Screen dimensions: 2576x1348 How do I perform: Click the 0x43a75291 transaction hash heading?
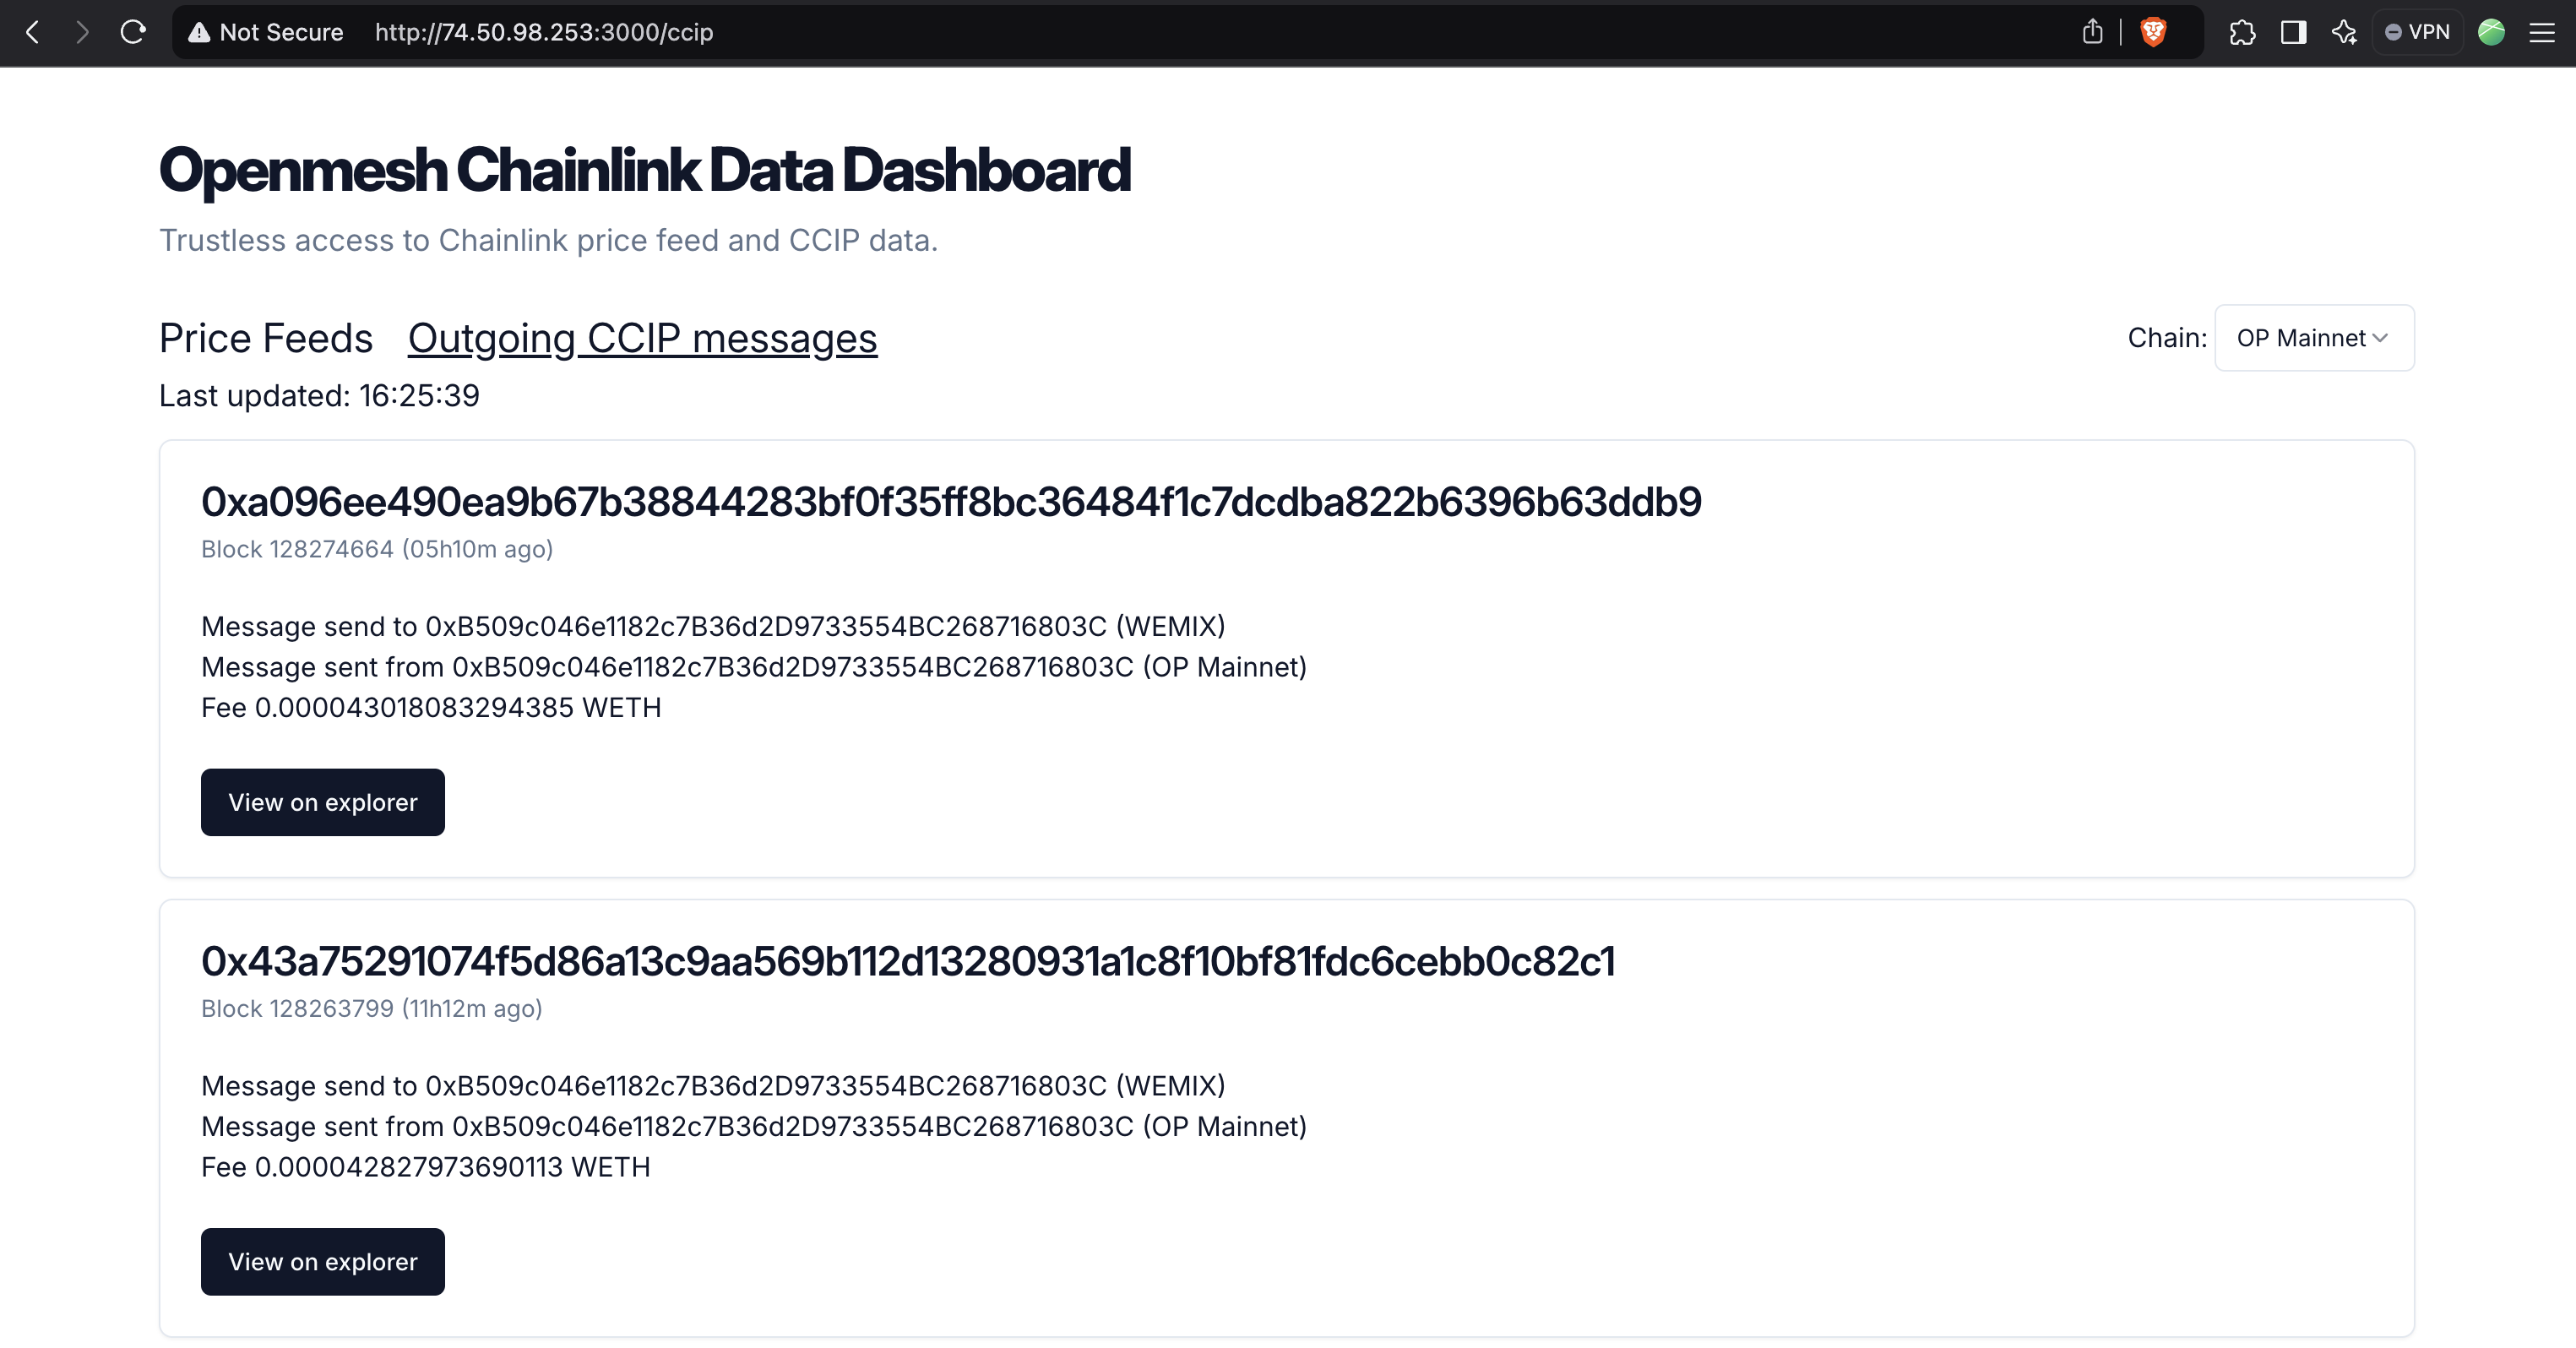pos(907,962)
